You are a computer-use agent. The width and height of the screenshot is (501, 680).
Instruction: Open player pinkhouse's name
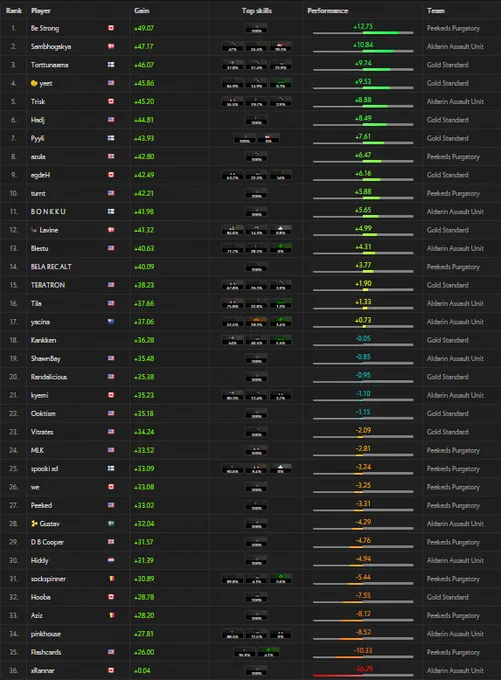click(x=46, y=634)
